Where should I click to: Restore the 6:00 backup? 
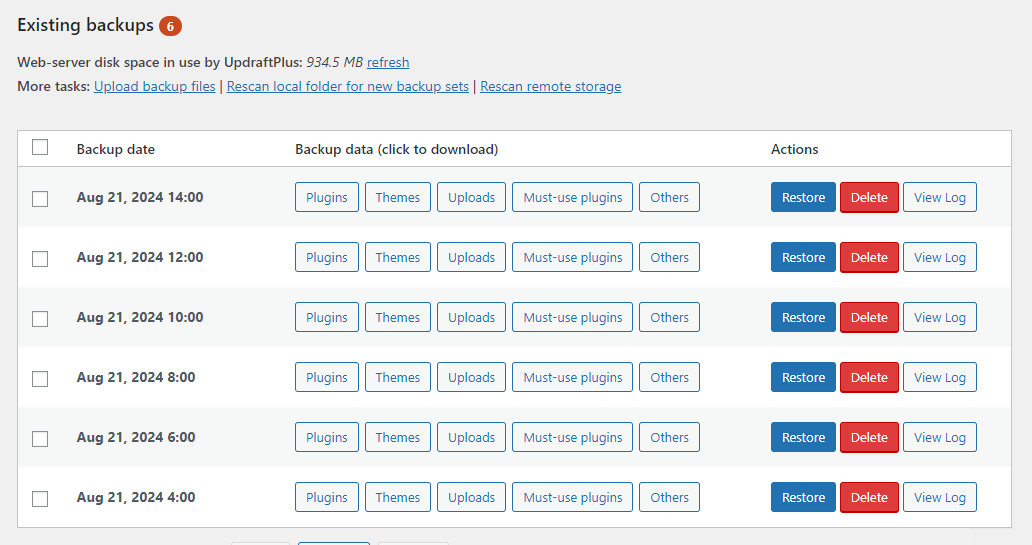[x=803, y=437]
